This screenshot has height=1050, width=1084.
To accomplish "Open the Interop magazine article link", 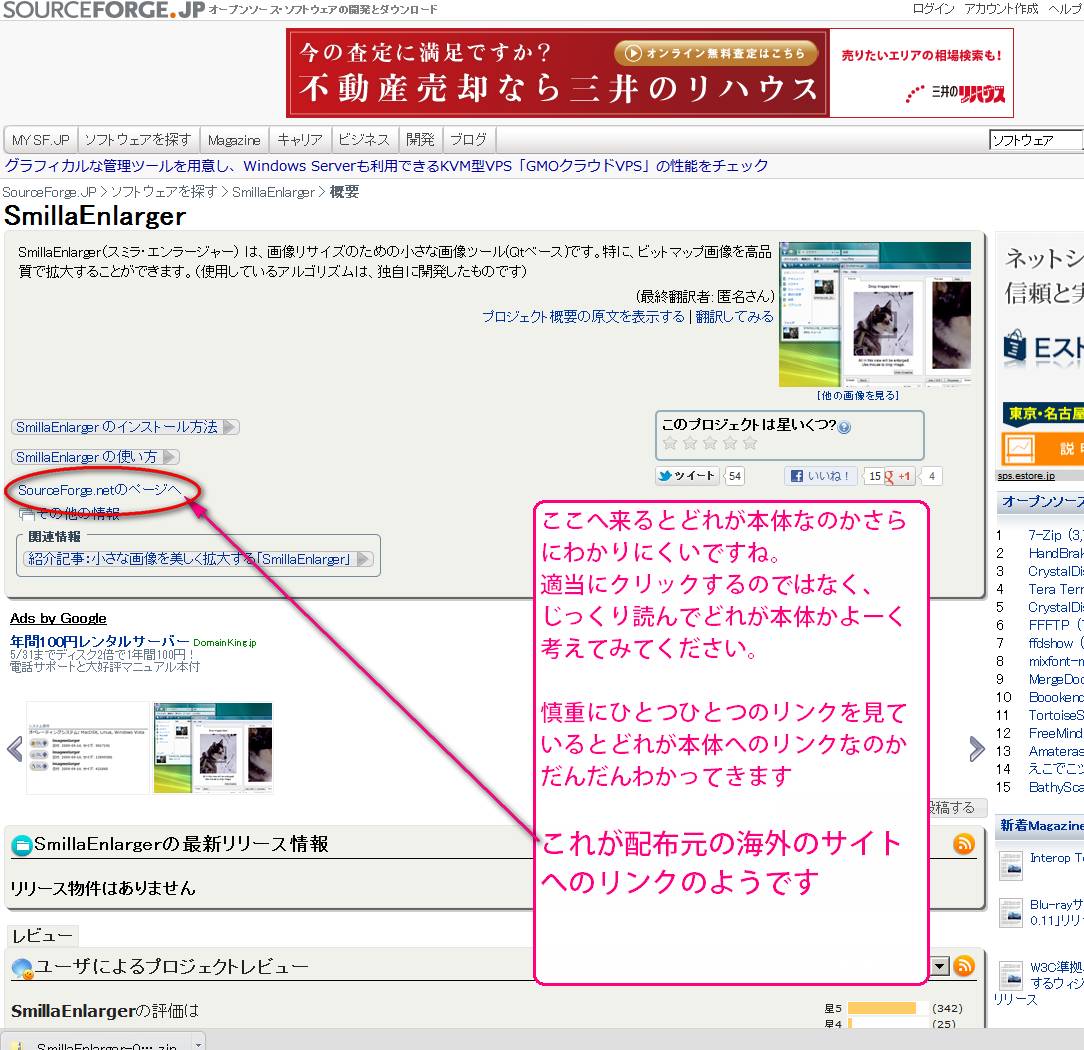I will click(x=1056, y=858).
